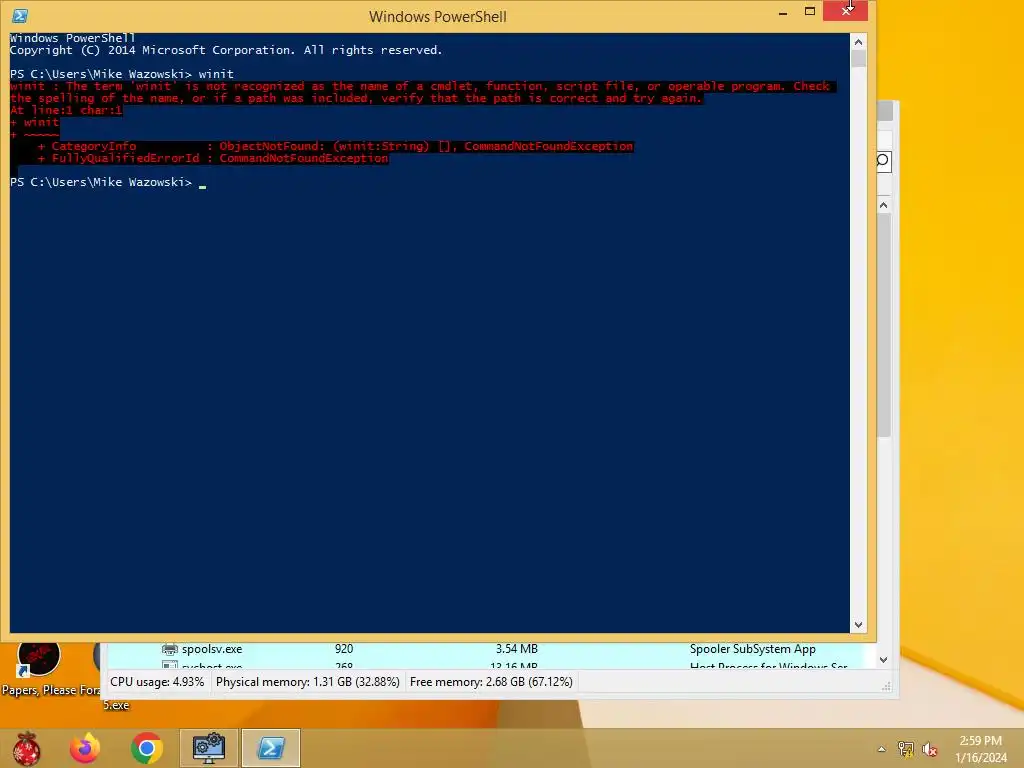The image size is (1024, 768).
Task: Click the printer icon beside spoolsv.exe
Action: [x=170, y=649]
